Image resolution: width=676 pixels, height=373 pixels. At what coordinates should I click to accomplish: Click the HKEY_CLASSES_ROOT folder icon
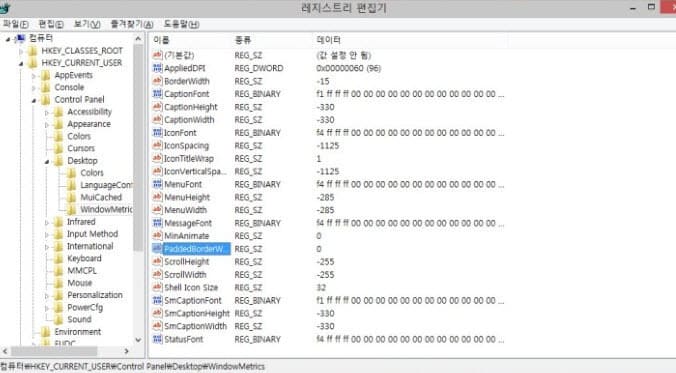point(33,51)
